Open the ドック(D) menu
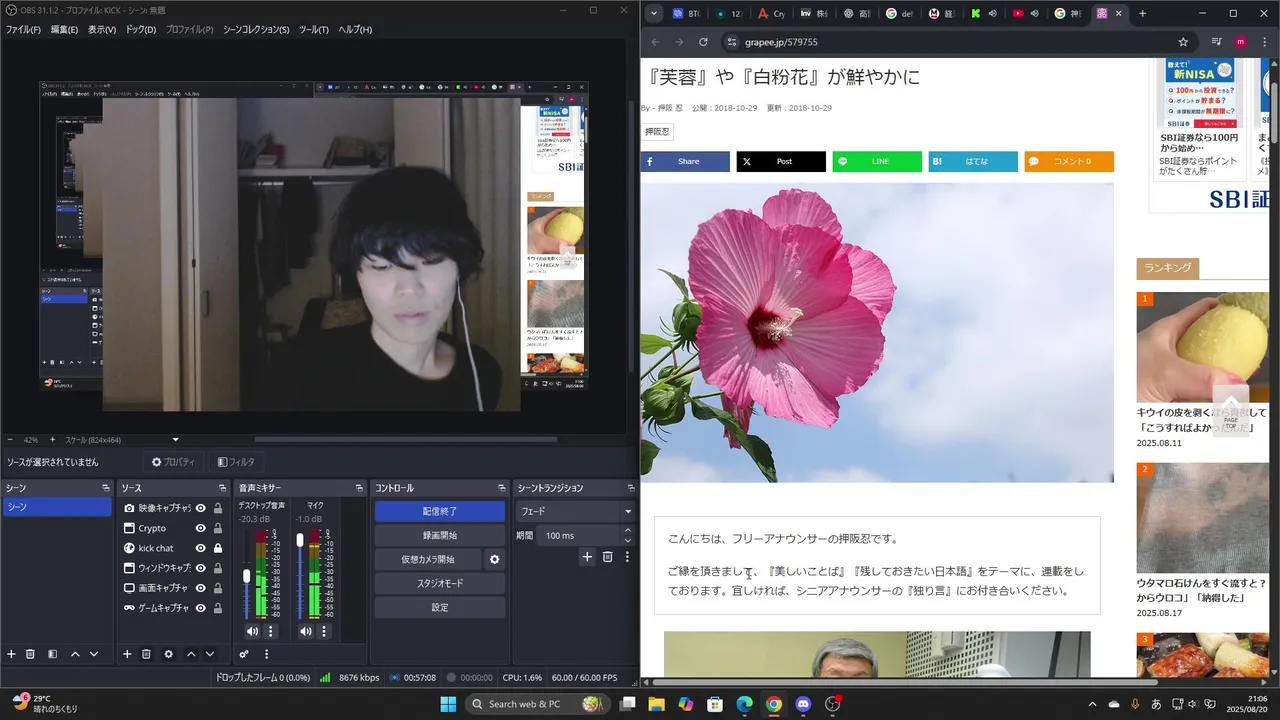This screenshot has height=720, width=1280. 141,30
